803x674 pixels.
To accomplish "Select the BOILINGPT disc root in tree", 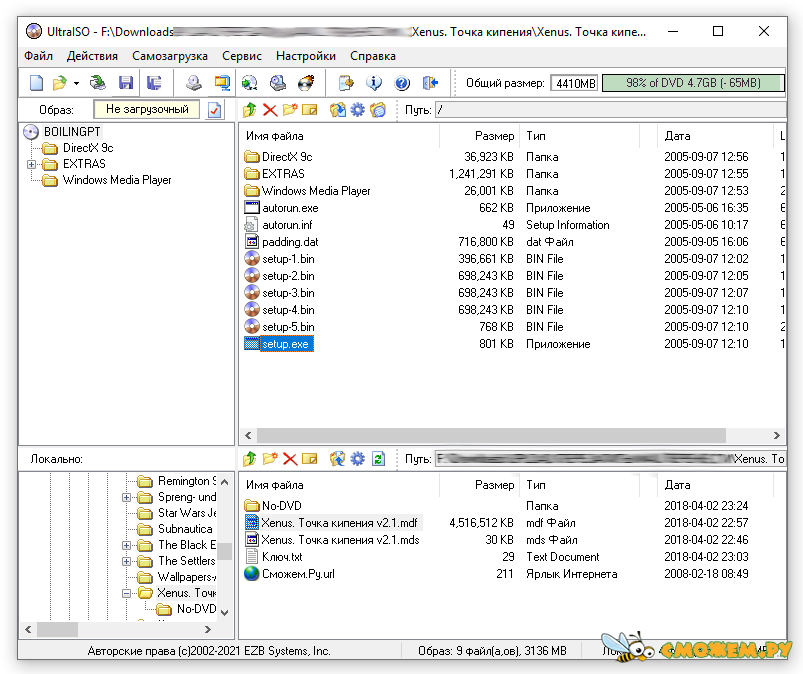I will coord(72,132).
